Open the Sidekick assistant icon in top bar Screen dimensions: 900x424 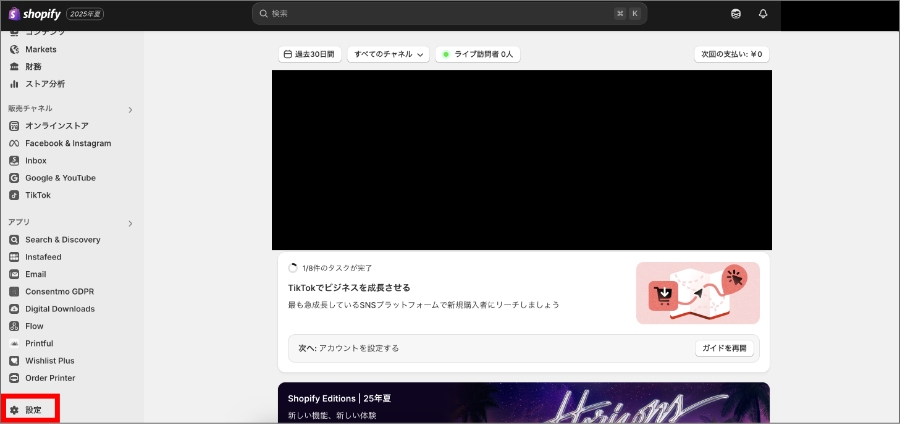(x=736, y=14)
